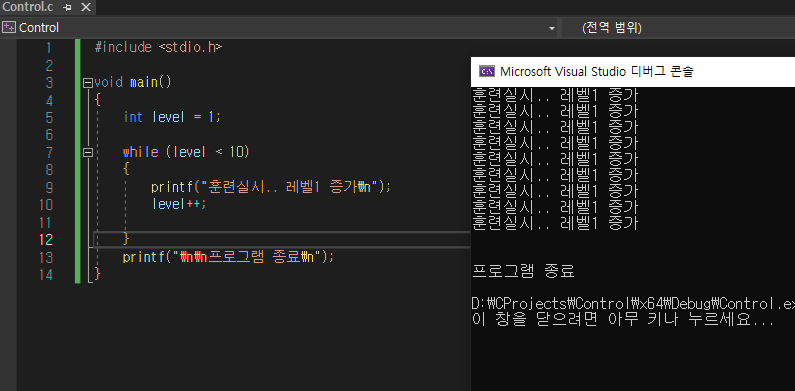795x391 pixels.
Task: Click line number 5 in the gutter
Action: pos(49,118)
